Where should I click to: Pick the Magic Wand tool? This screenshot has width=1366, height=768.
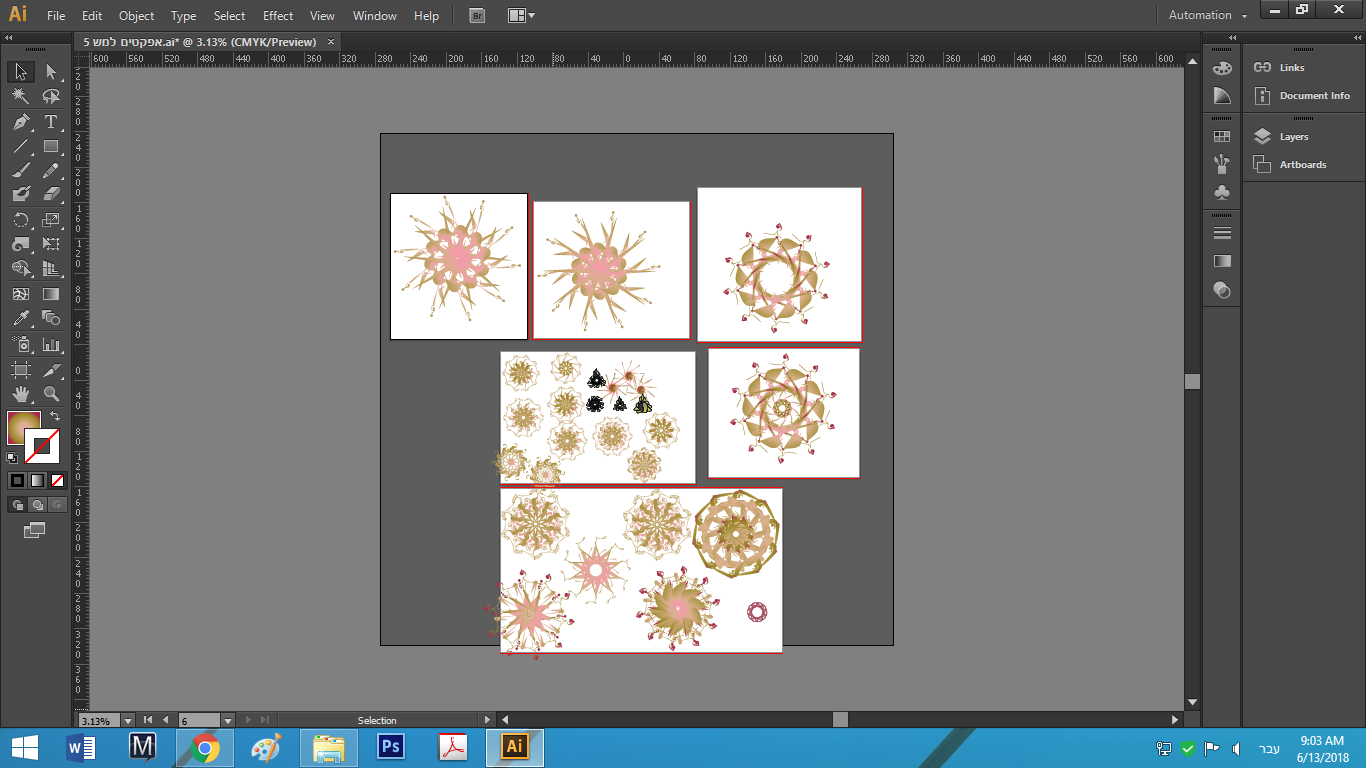[x=20, y=97]
